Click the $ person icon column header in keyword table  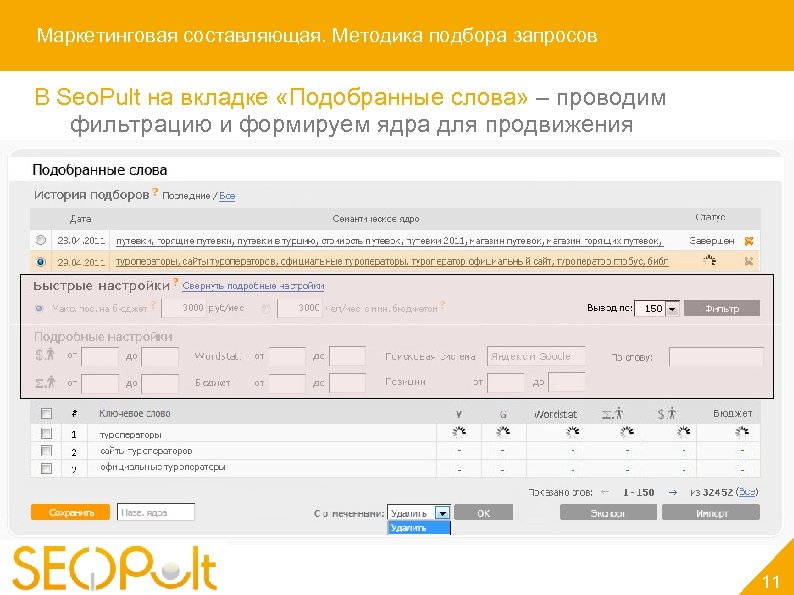point(667,414)
